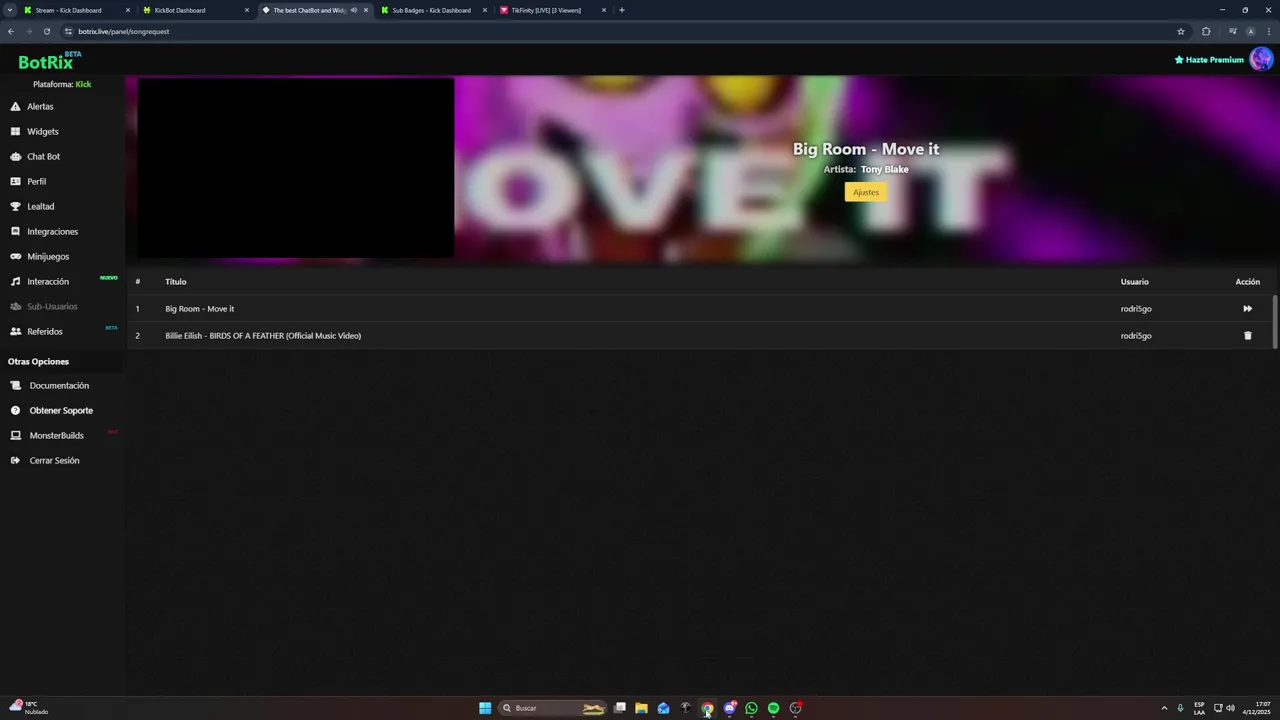
Task: Open WhatsApp from the taskbar
Action: (x=751, y=708)
